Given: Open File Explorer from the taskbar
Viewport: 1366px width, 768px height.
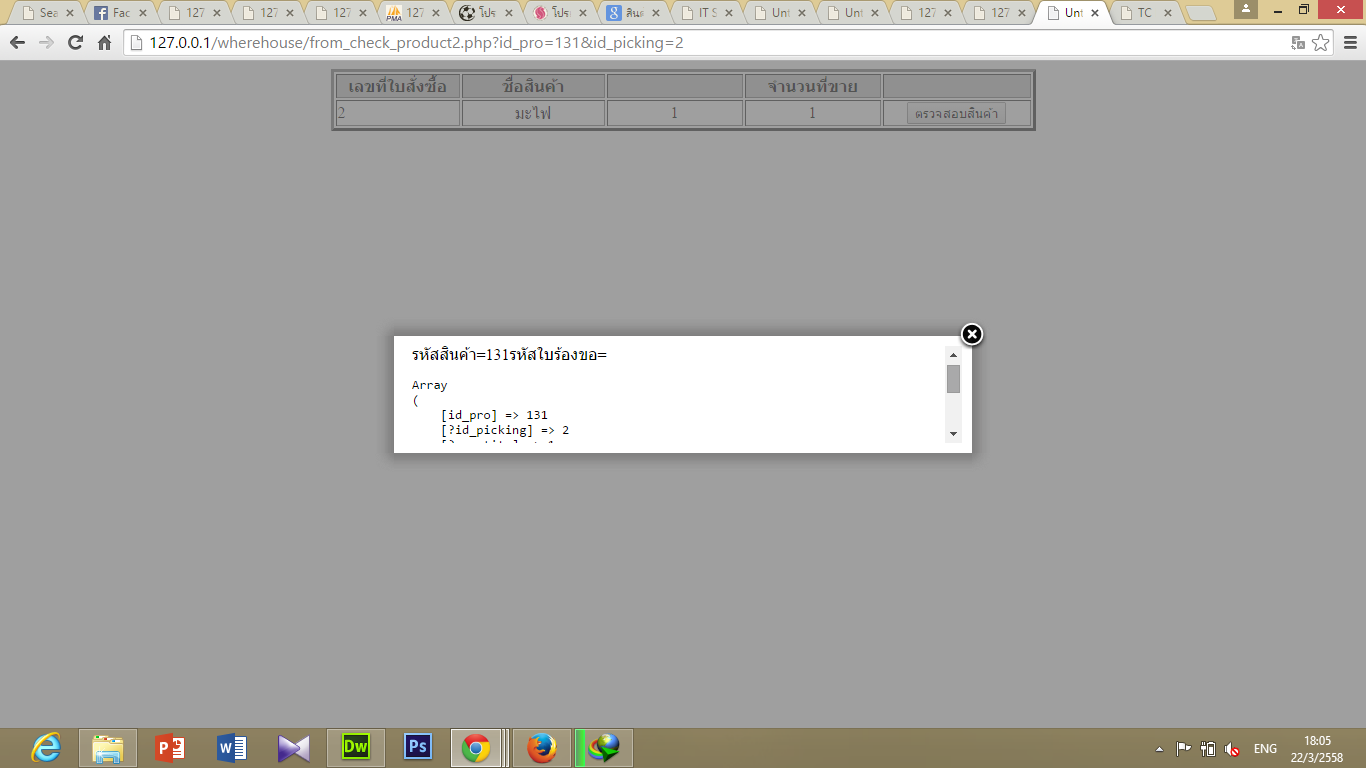Looking at the screenshot, I should (x=108, y=748).
